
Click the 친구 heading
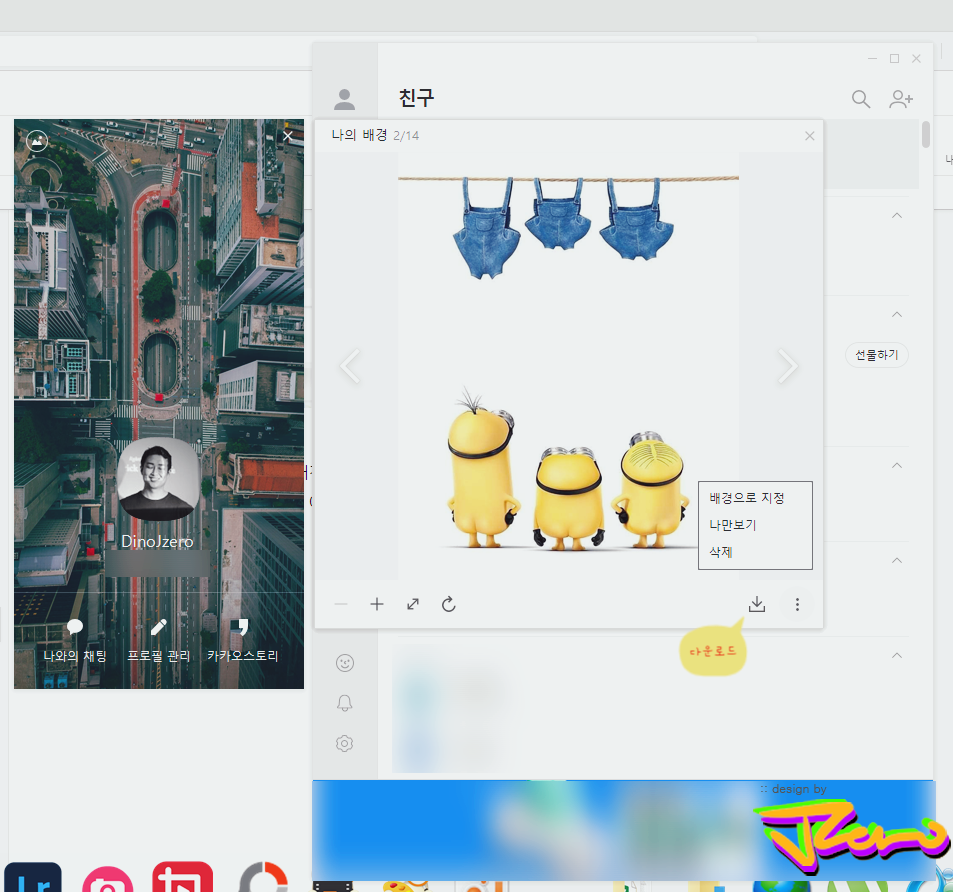[x=416, y=98]
